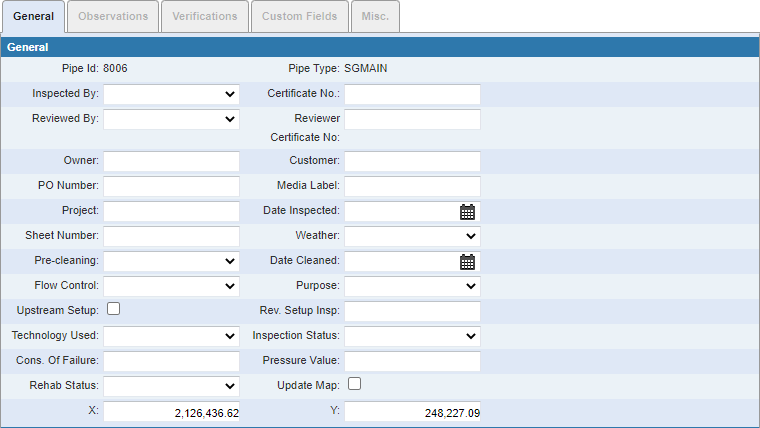
Task: Open the Inspection Status dropdown
Action: coord(412,336)
